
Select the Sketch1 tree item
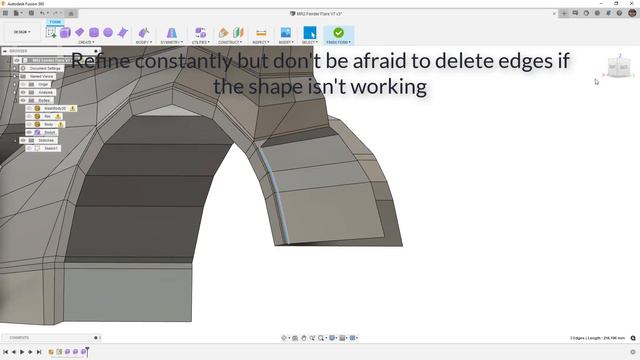point(51,148)
